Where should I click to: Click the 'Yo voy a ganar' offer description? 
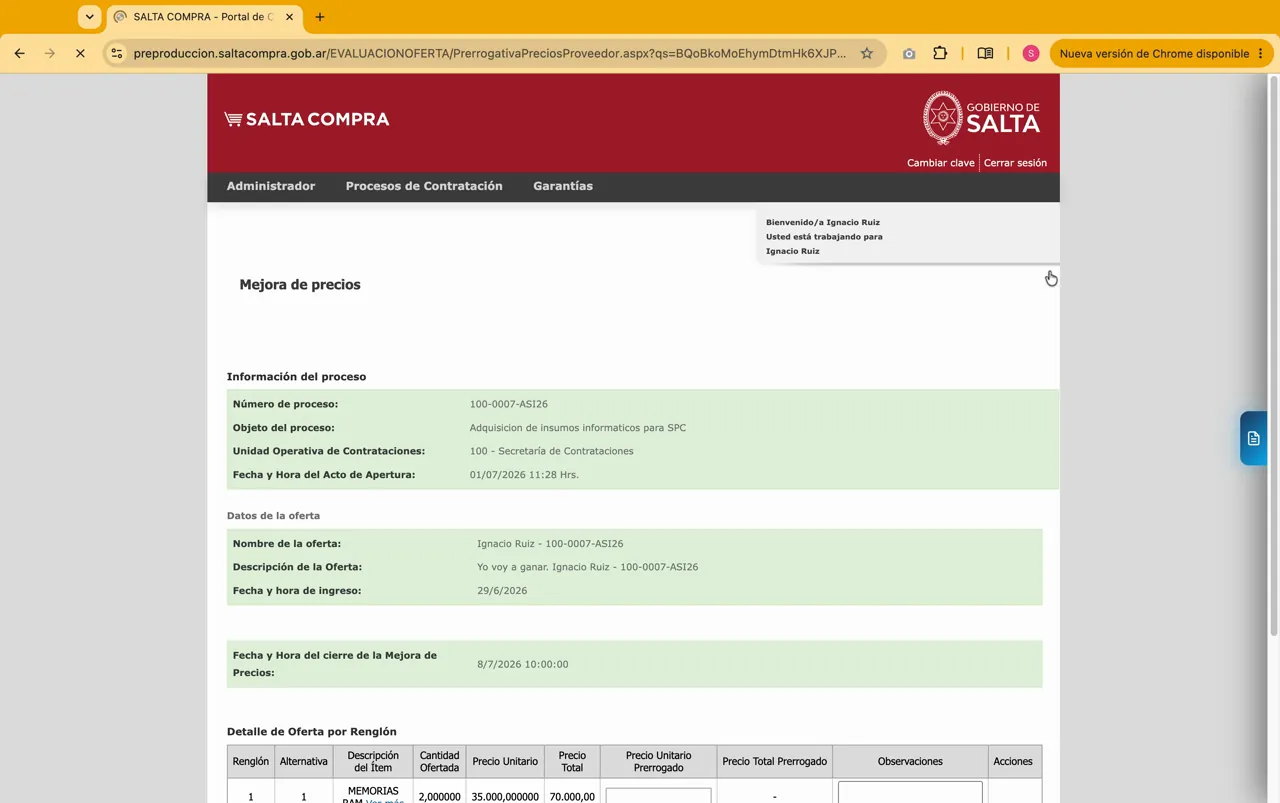point(588,567)
